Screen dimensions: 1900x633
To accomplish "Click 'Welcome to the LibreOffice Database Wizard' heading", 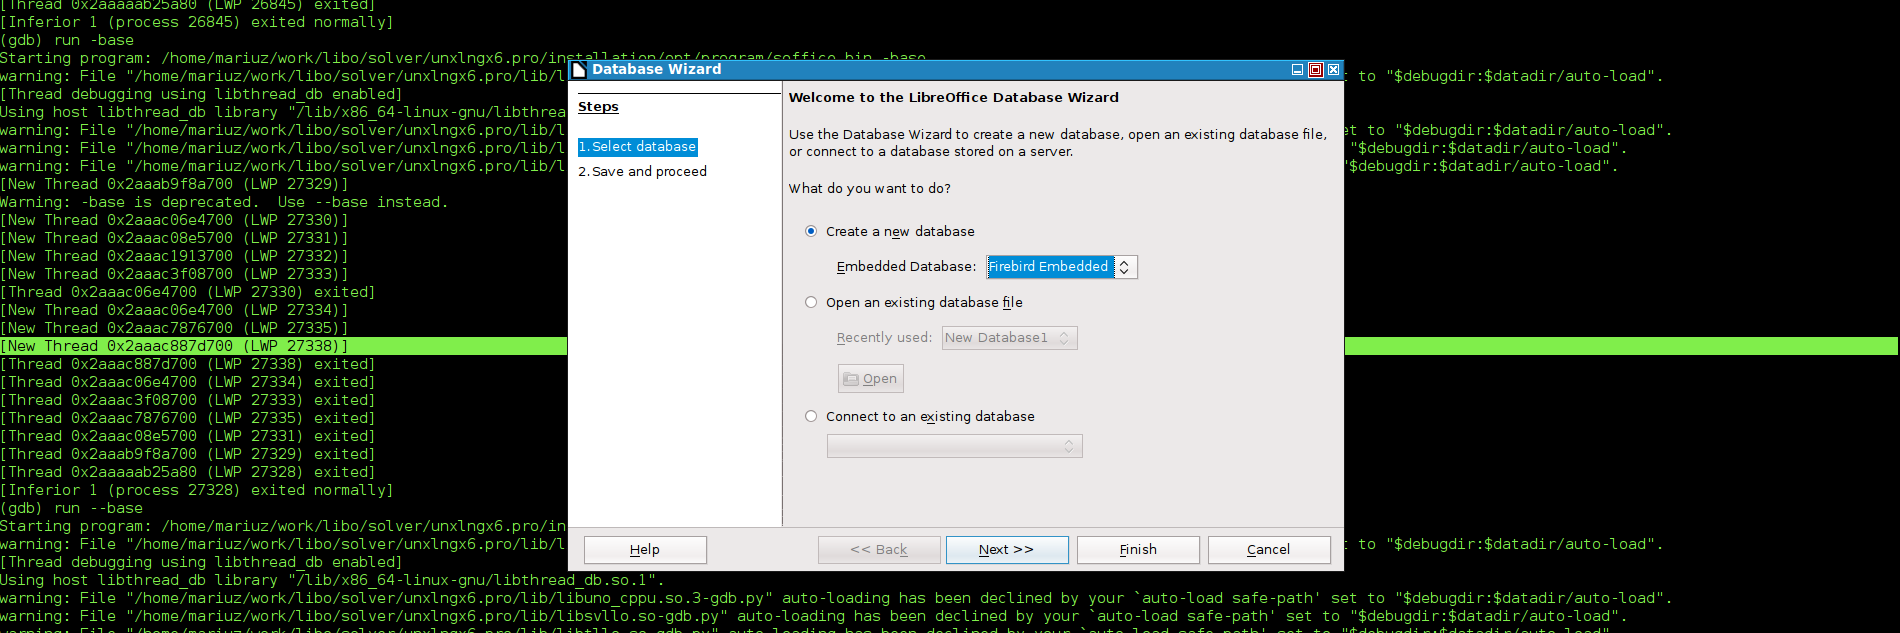I will click(954, 98).
